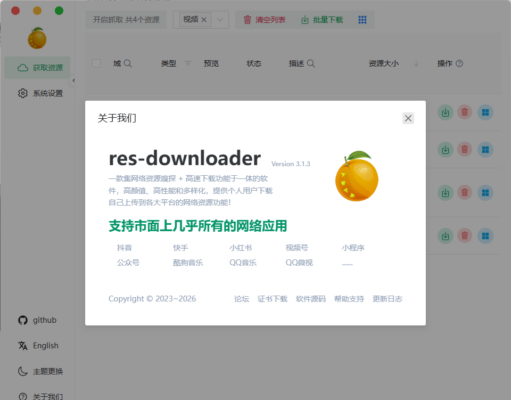Click the 快手 label
This screenshot has height=400, width=511.
pyautogui.click(x=180, y=248)
